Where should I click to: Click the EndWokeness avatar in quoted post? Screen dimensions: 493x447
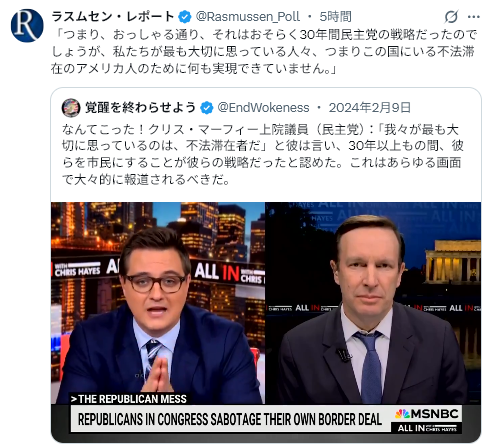(x=71, y=108)
